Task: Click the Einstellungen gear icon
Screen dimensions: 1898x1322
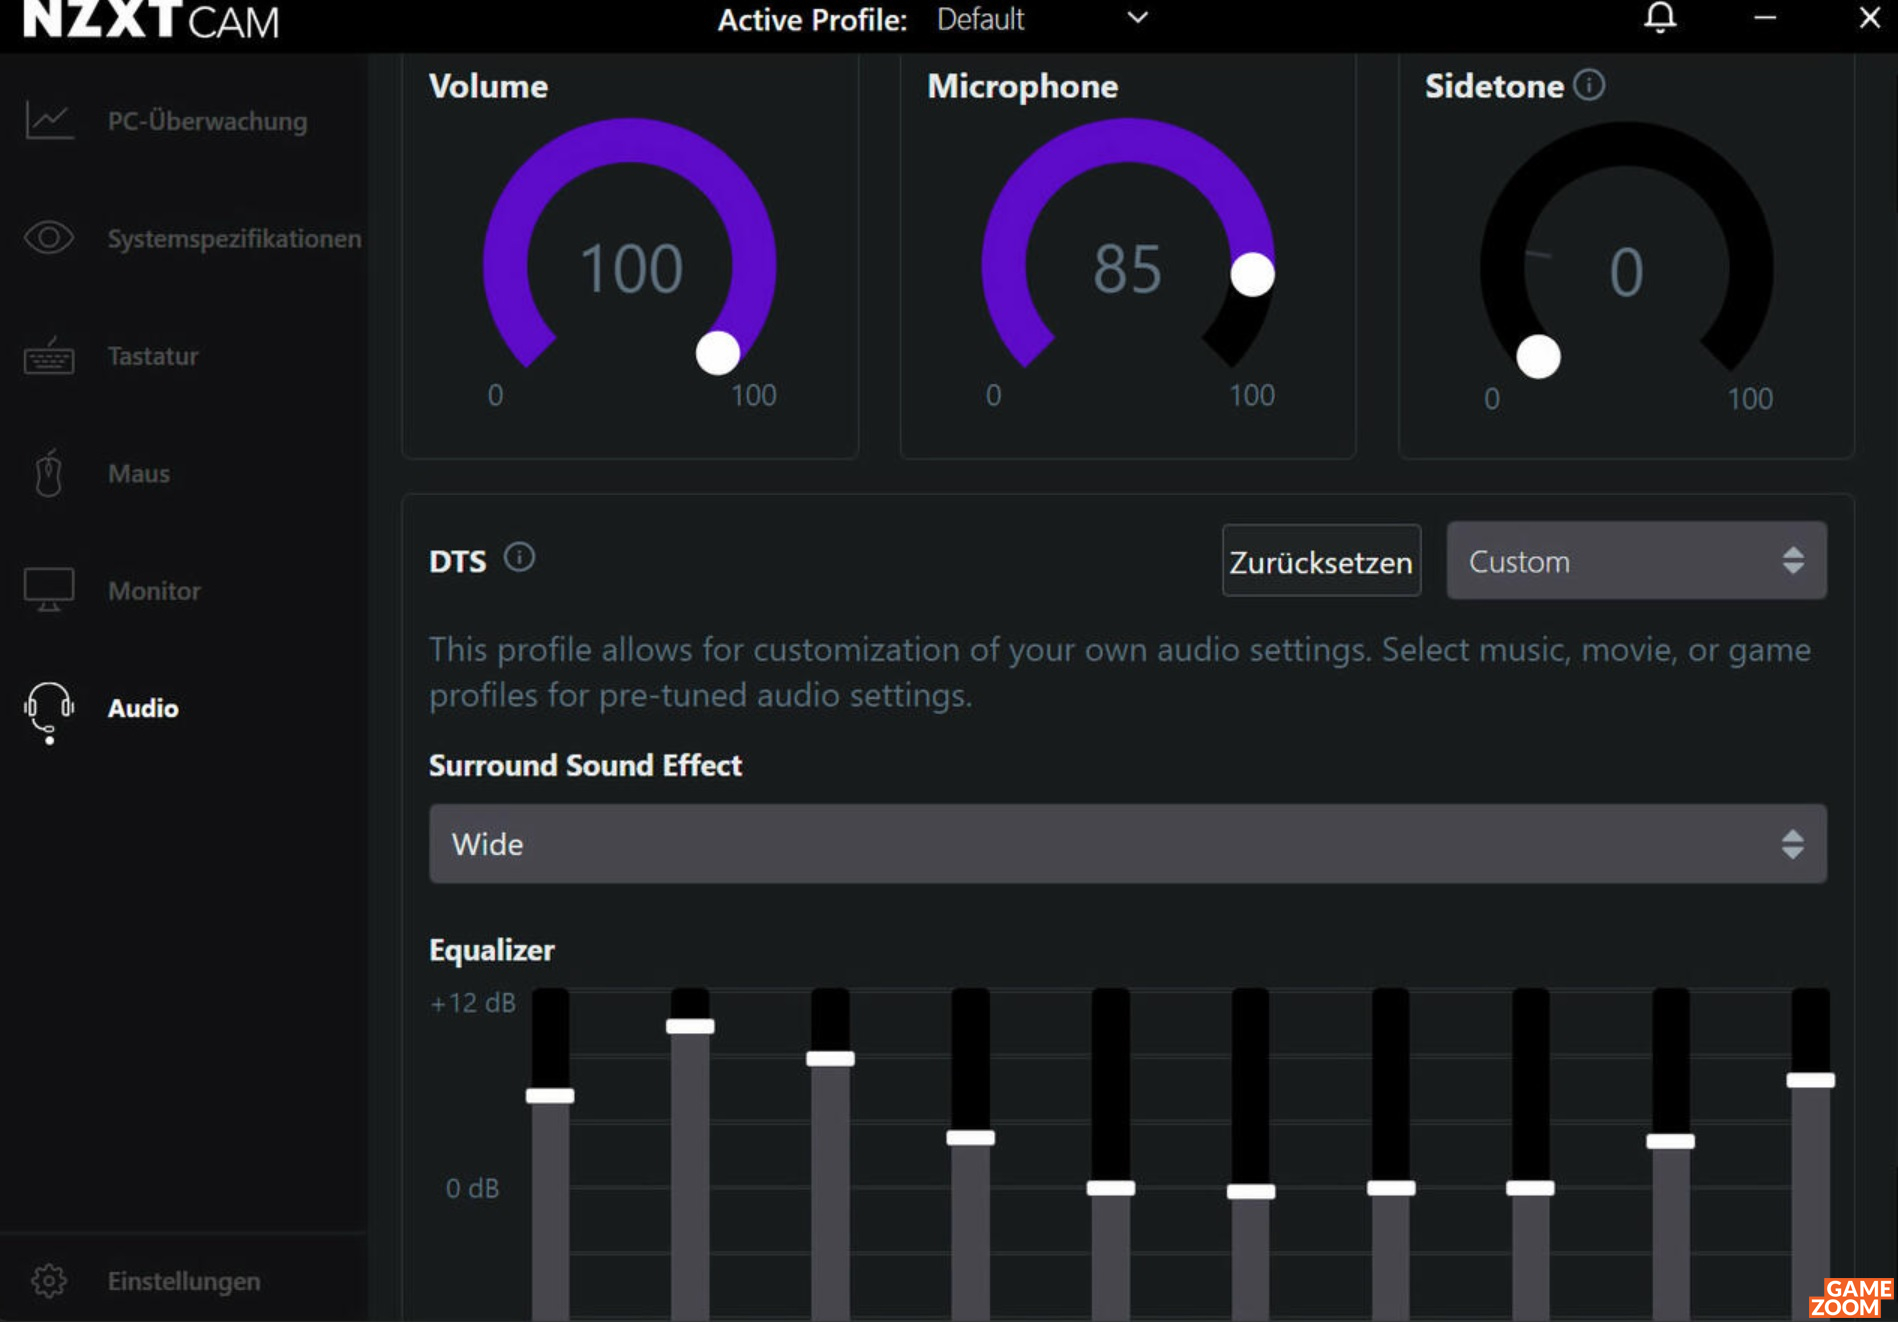Action: pos(49,1281)
